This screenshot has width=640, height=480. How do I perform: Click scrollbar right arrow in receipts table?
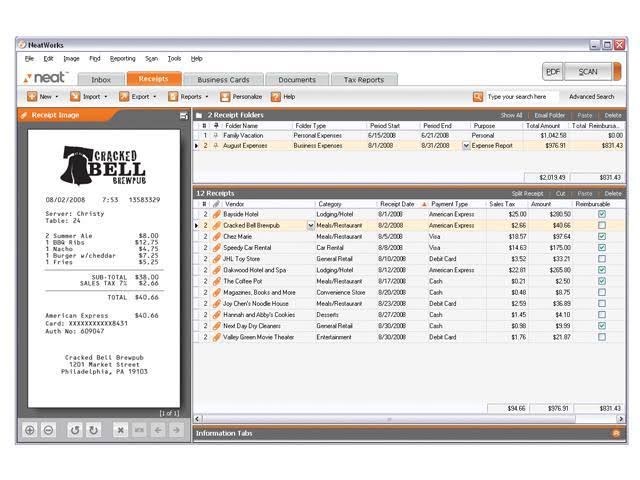(x=620, y=419)
